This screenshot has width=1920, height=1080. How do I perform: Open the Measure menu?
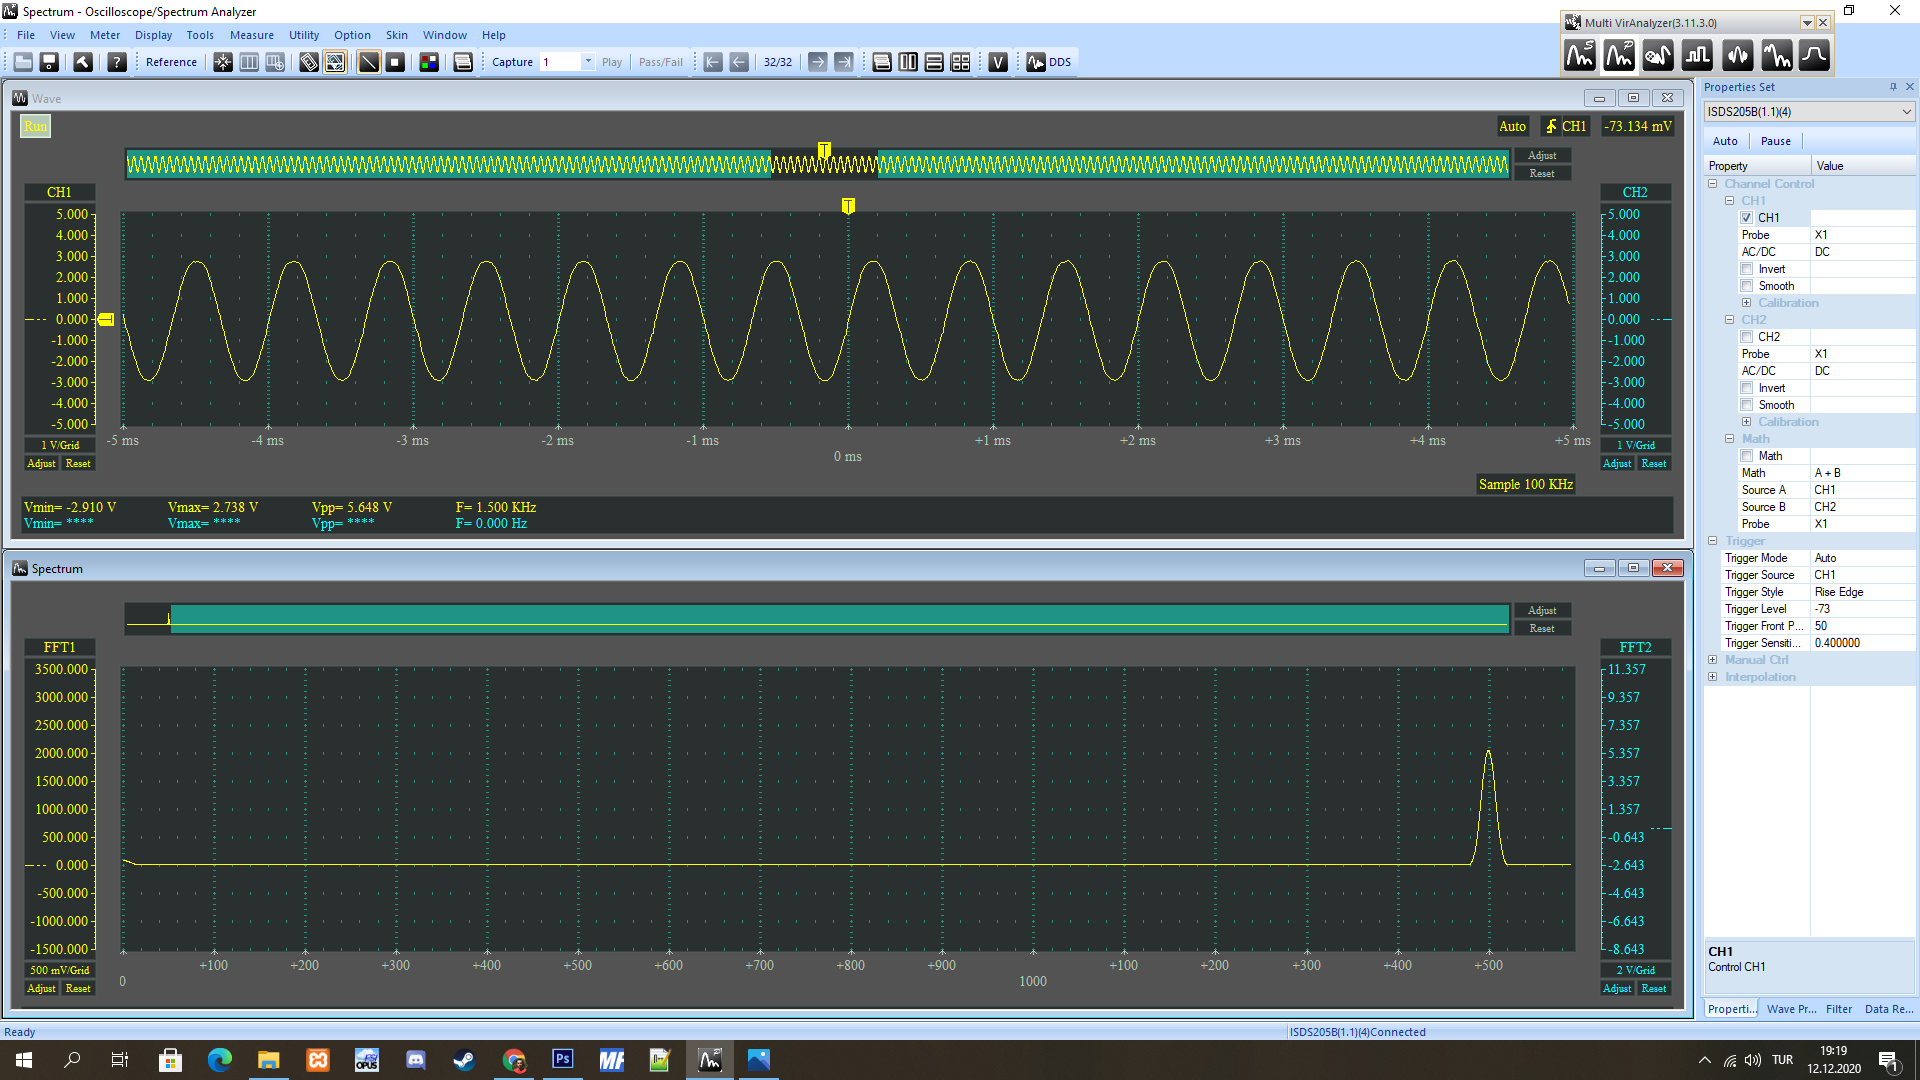[251, 35]
